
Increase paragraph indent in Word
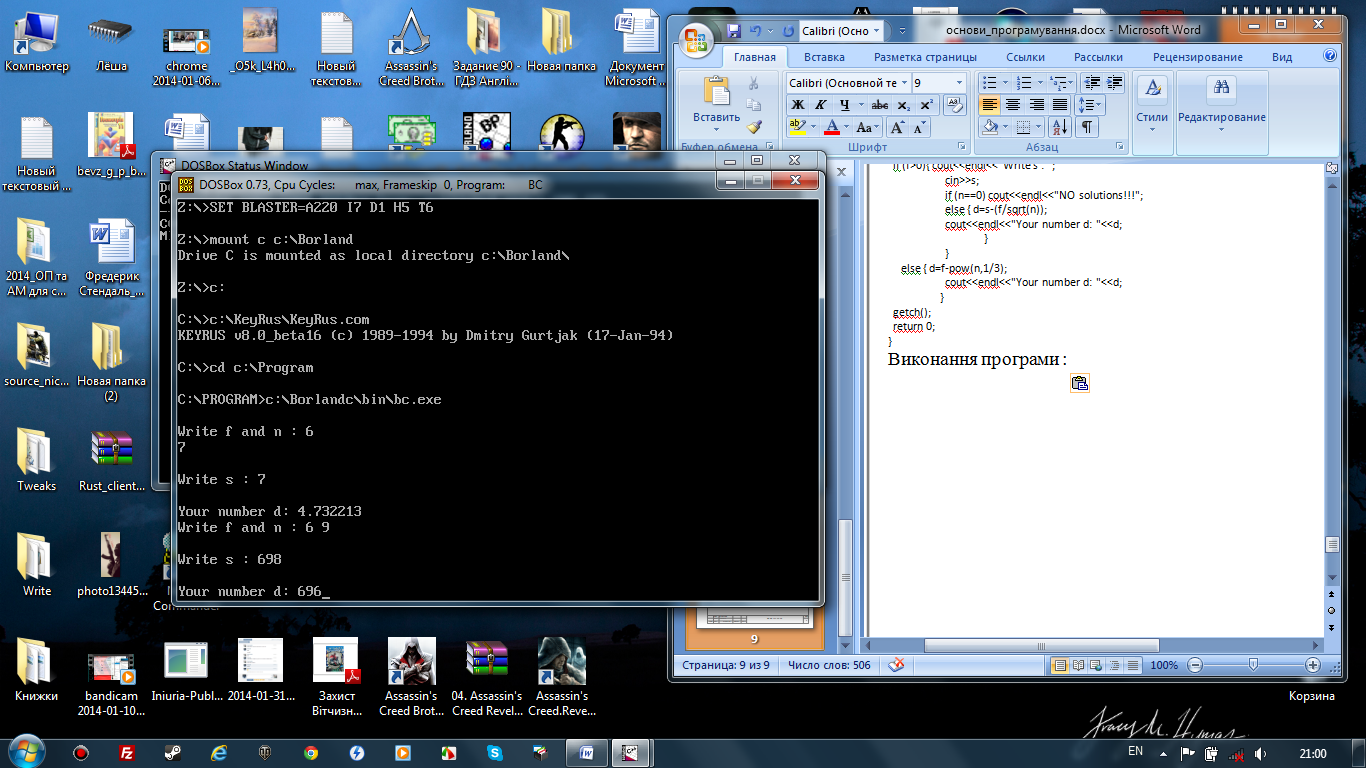1114,83
